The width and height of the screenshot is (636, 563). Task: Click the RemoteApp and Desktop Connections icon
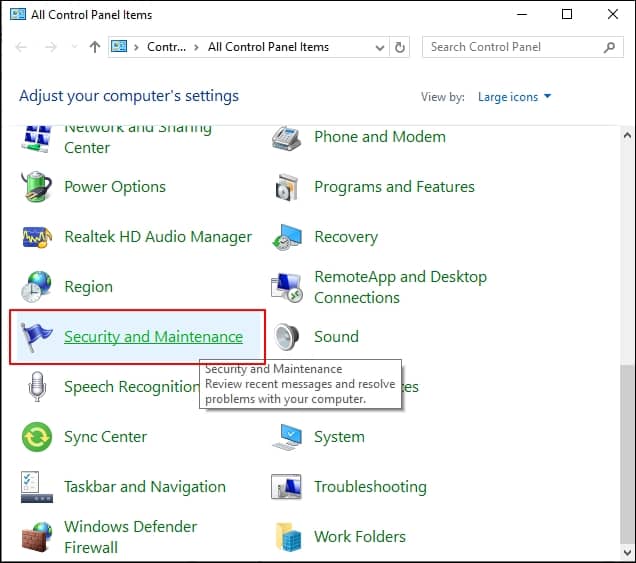287,287
